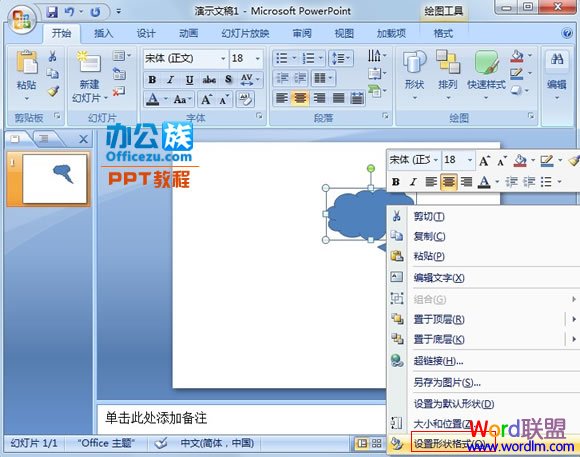Open the Shapes gallery
The image size is (580, 457).
point(414,74)
